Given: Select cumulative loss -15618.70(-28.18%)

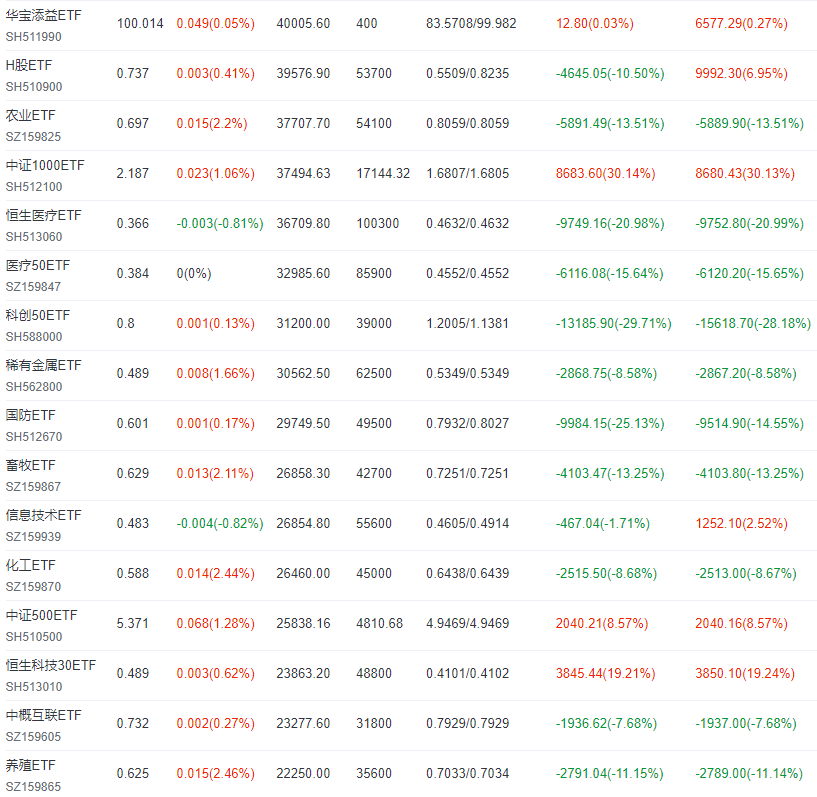Looking at the screenshot, I should point(753,323).
